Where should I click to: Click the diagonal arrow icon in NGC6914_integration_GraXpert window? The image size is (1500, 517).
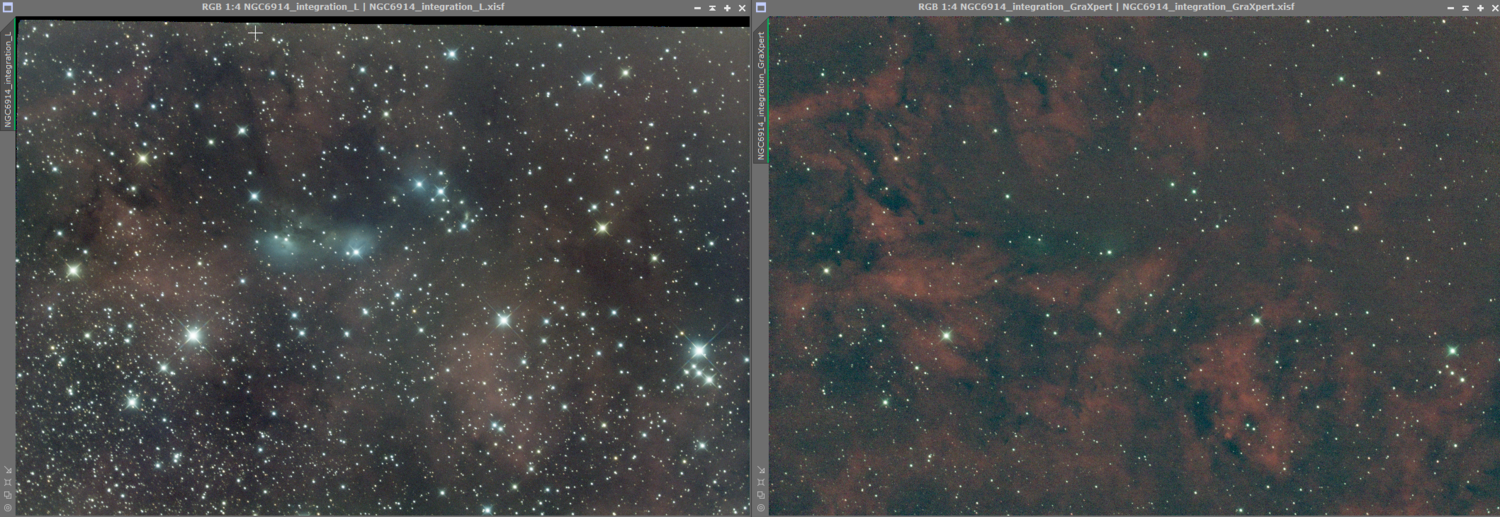click(761, 469)
